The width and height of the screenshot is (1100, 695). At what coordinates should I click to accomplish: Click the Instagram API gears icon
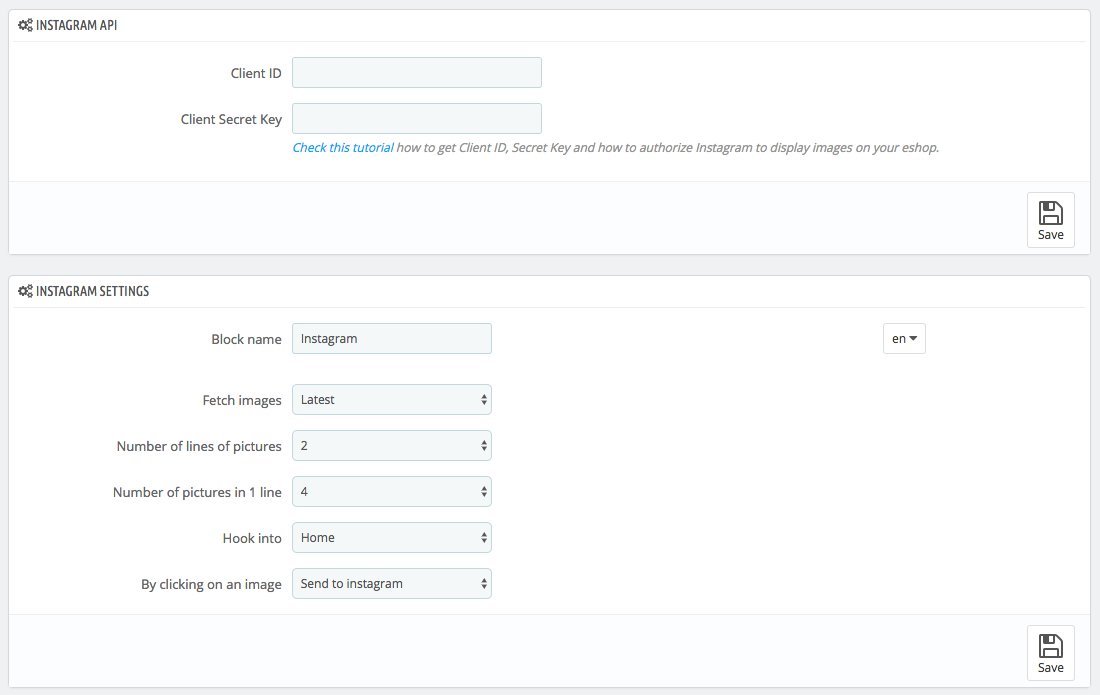click(25, 25)
